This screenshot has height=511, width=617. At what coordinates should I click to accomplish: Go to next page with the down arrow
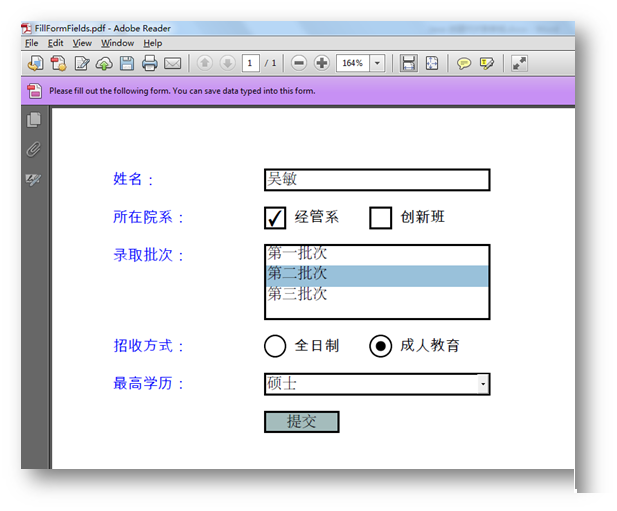[227, 63]
